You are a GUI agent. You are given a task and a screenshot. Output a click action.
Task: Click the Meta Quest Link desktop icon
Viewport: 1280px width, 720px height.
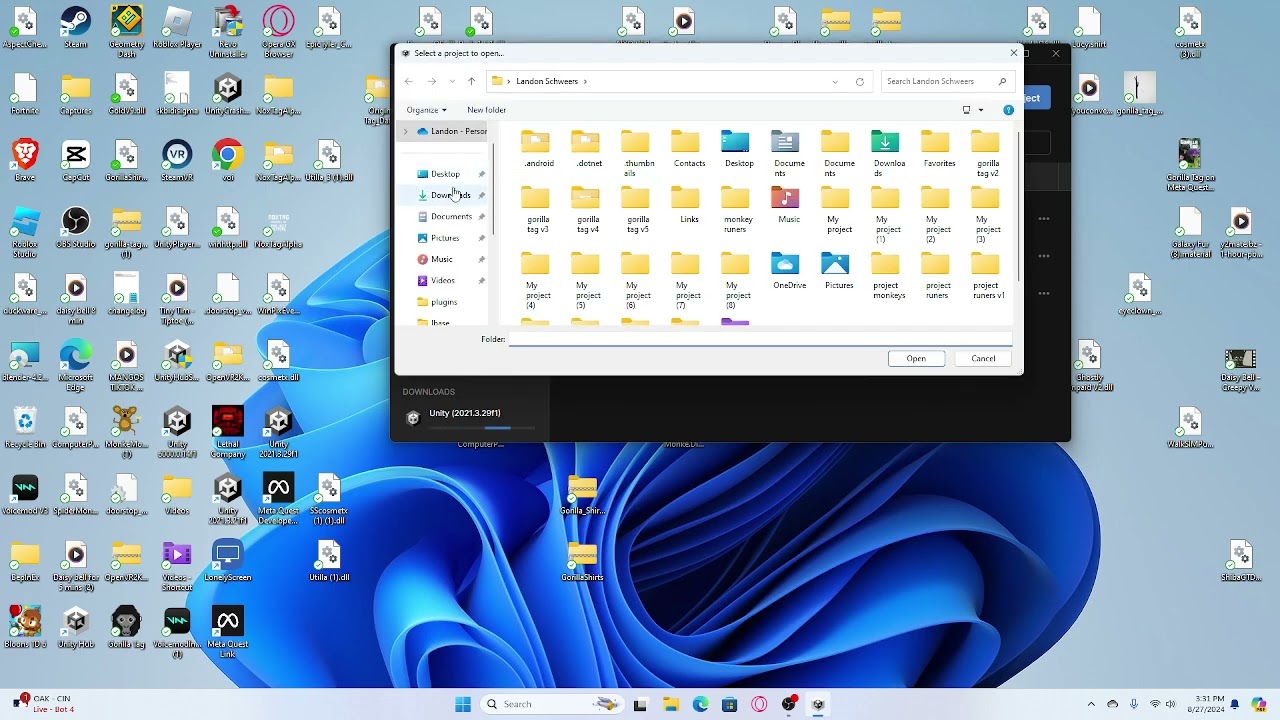tap(227, 632)
